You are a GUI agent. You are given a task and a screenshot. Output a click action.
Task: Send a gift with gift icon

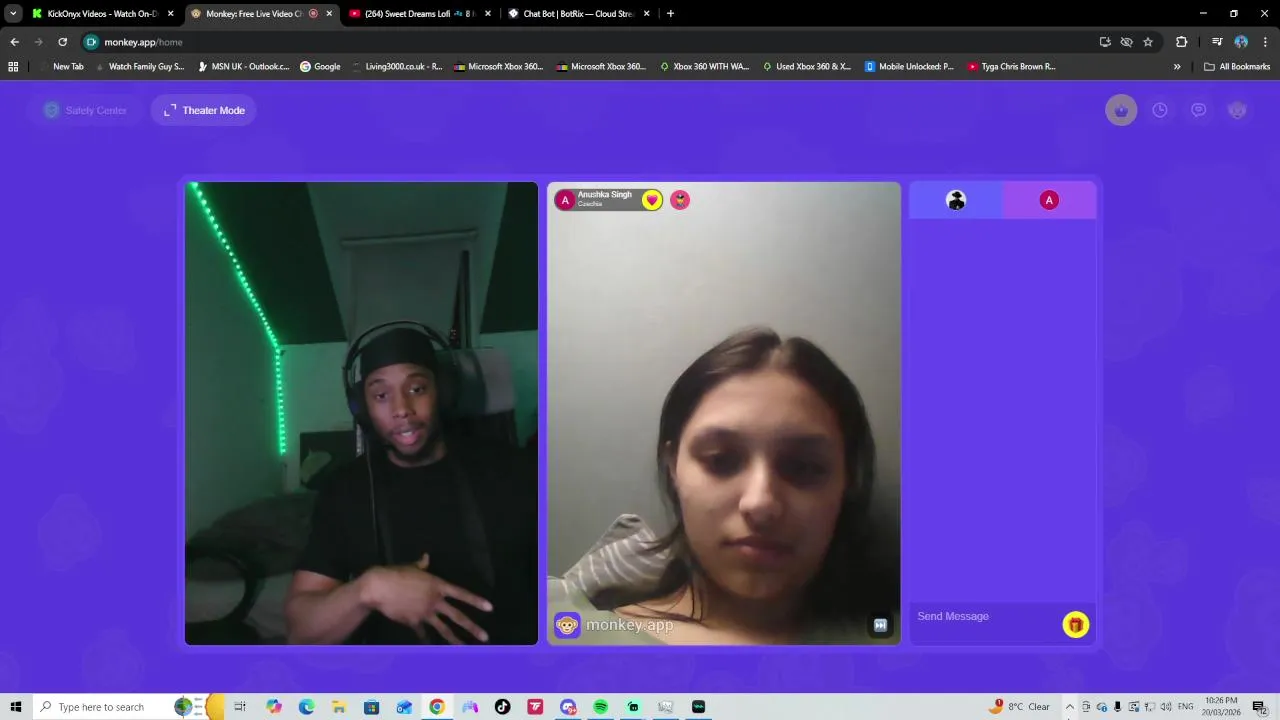(x=1075, y=625)
